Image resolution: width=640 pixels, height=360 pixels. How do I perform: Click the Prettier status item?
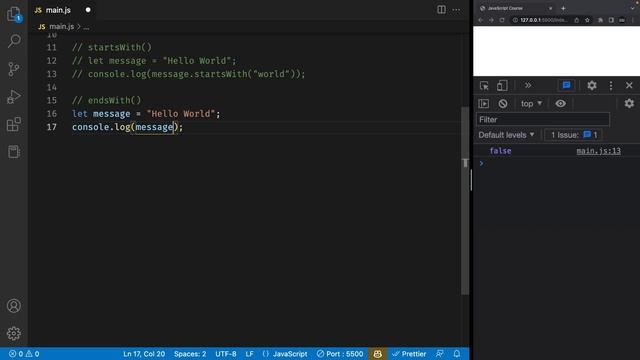(409, 354)
